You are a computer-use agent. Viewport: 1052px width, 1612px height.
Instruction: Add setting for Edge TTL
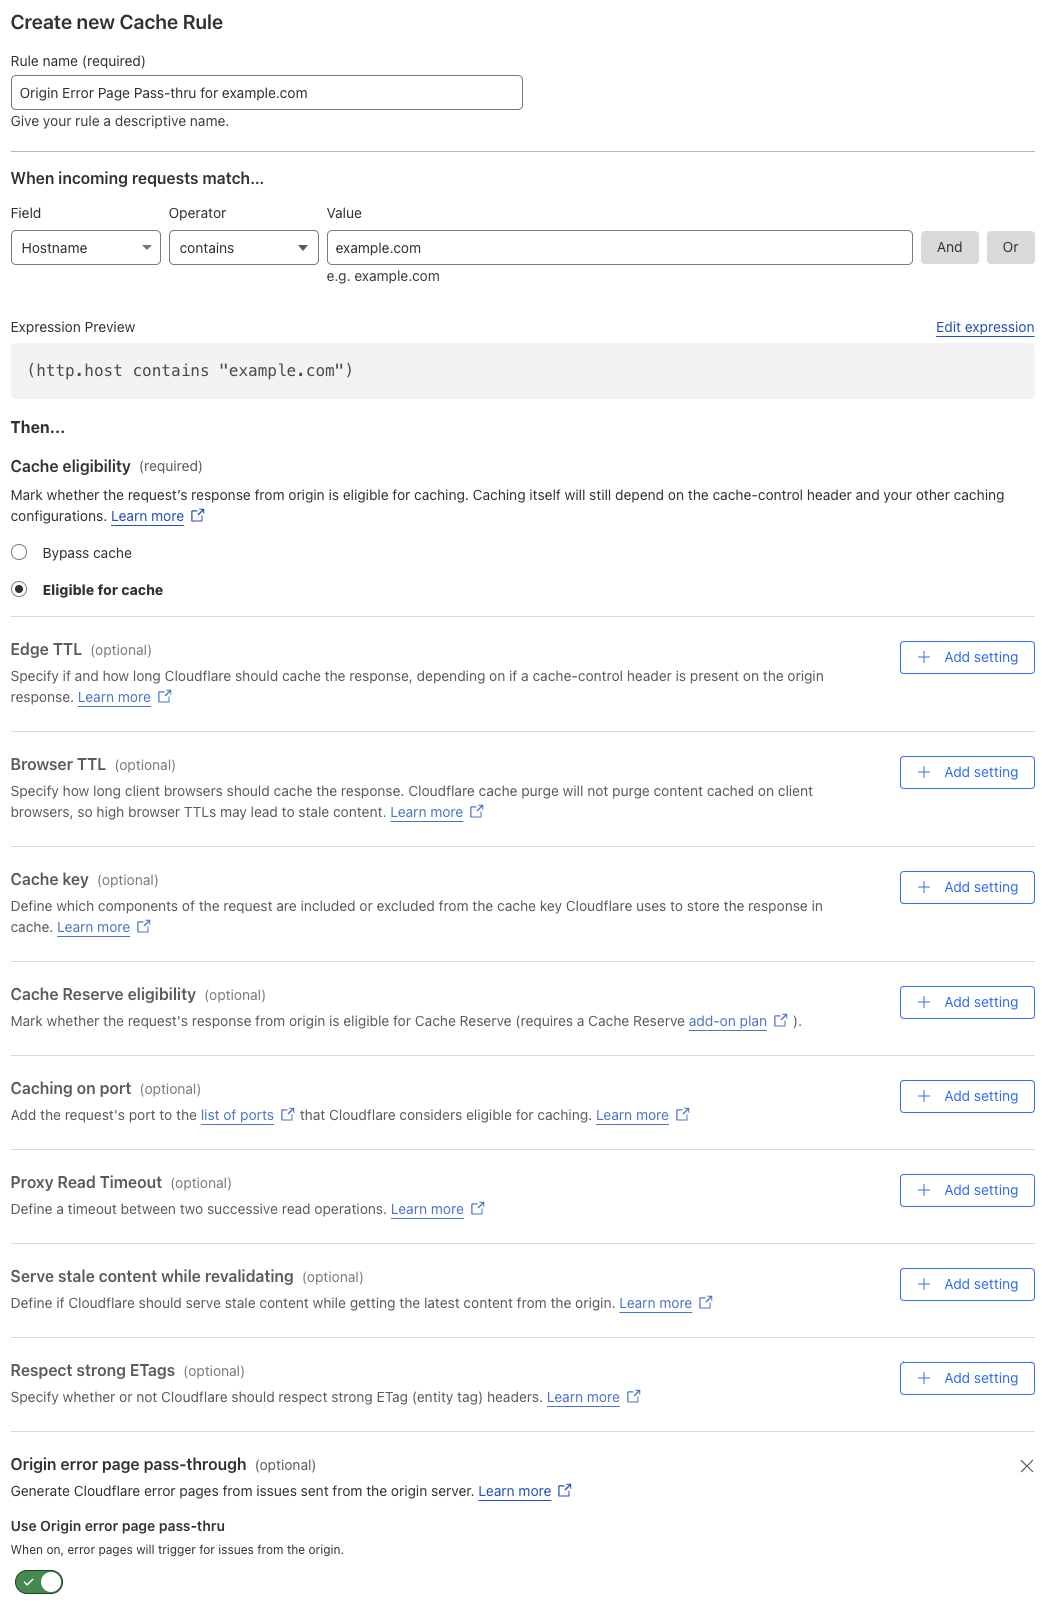[x=967, y=657]
